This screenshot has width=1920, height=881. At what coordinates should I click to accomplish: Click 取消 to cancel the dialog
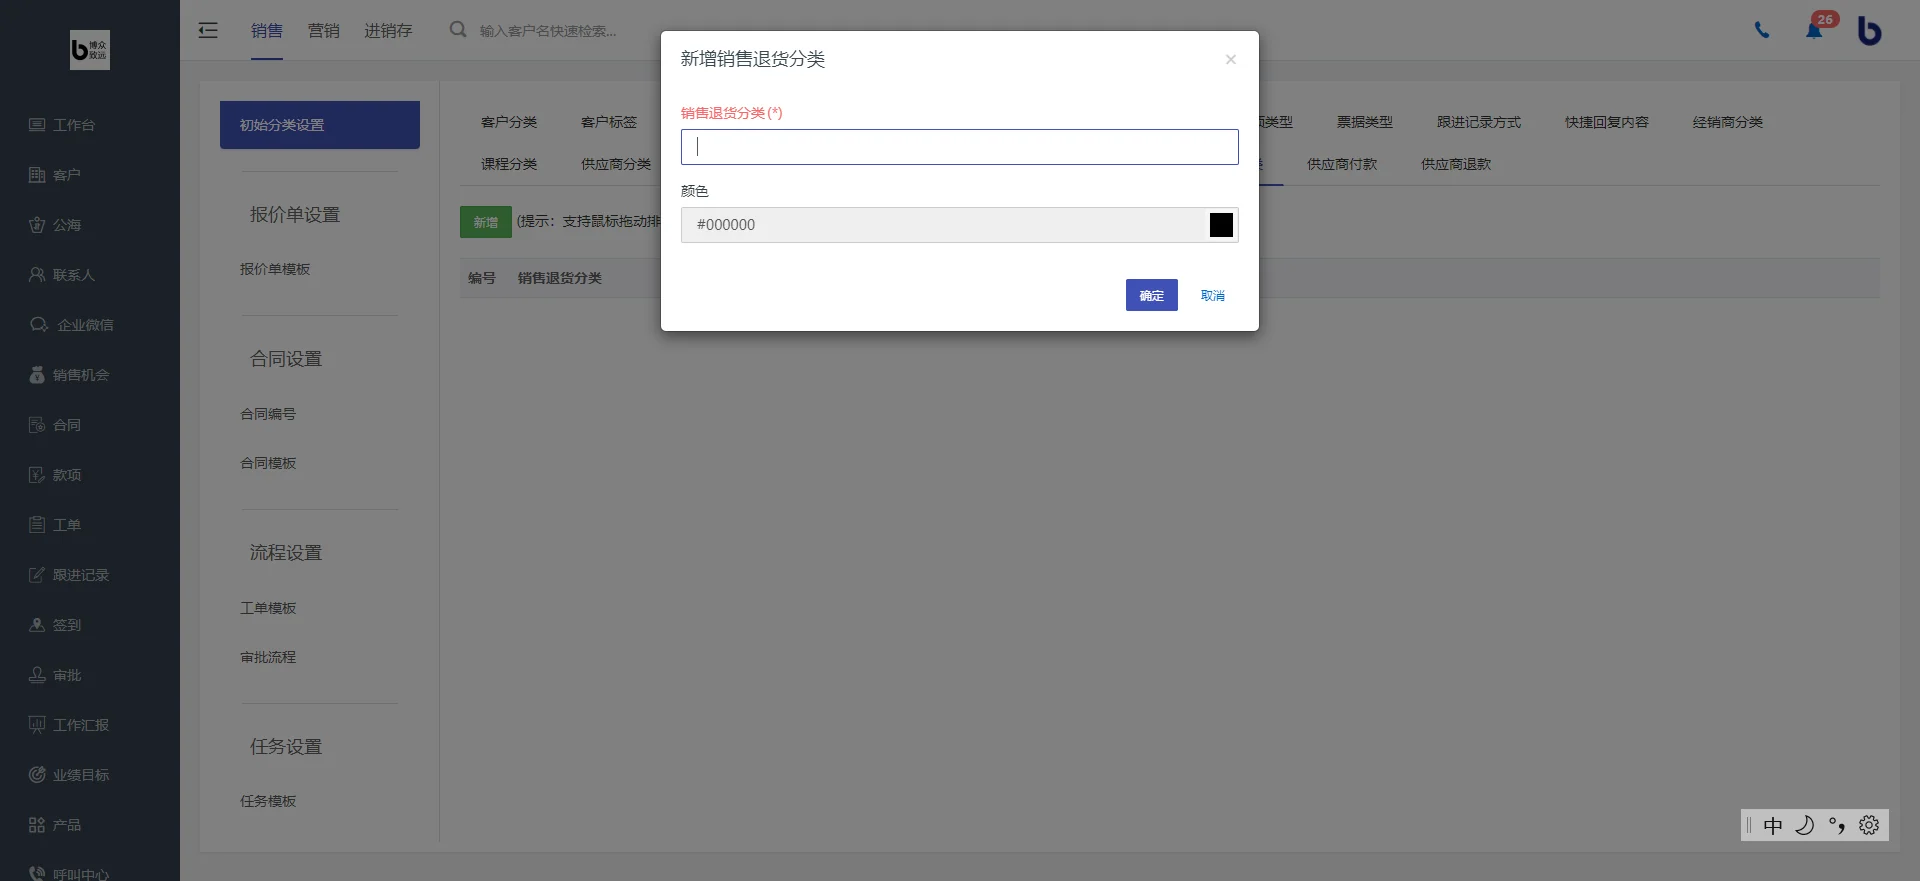pyautogui.click(x=1213, y=295)
